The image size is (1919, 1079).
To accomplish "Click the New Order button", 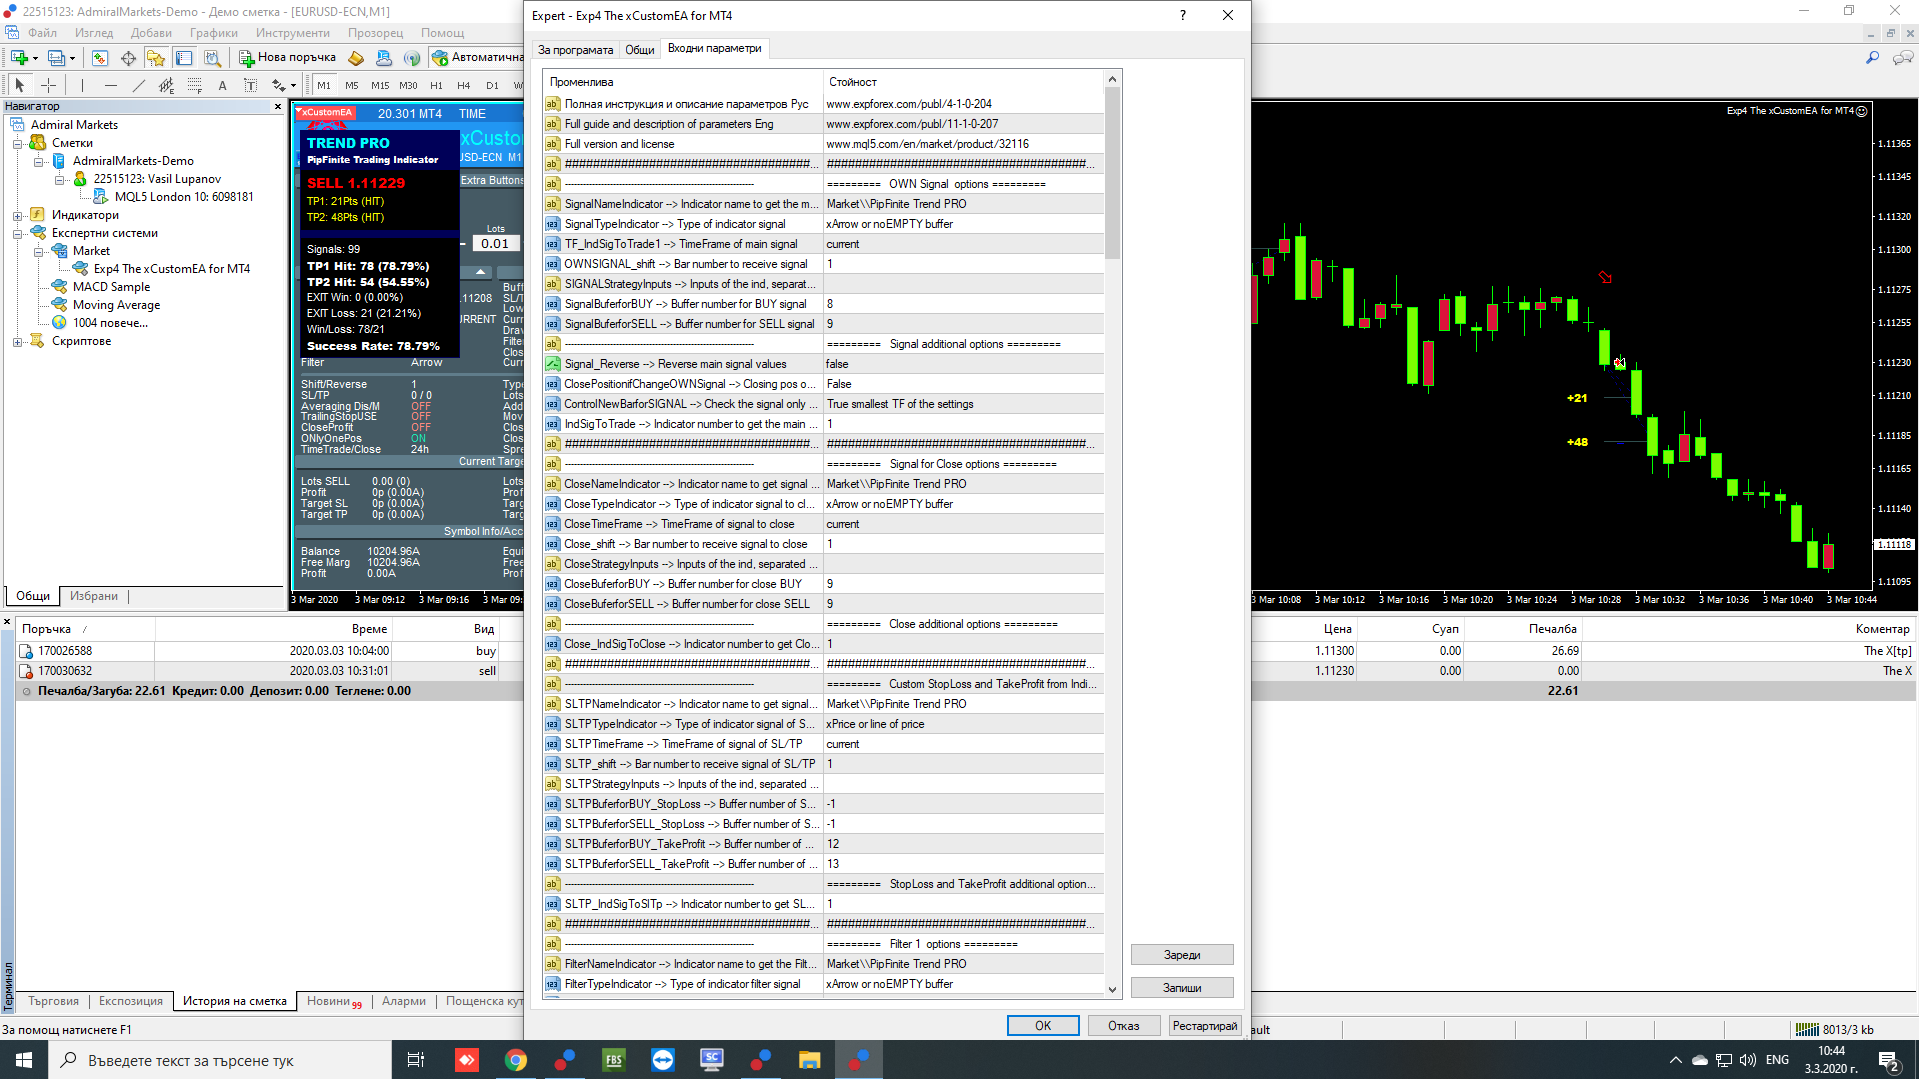I will pos(287,58).
